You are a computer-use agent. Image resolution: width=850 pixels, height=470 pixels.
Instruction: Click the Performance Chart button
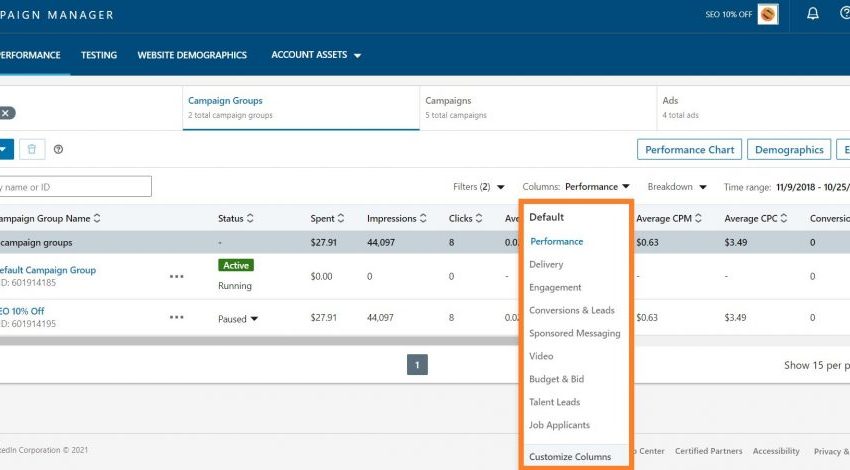[x=690, y=150]
